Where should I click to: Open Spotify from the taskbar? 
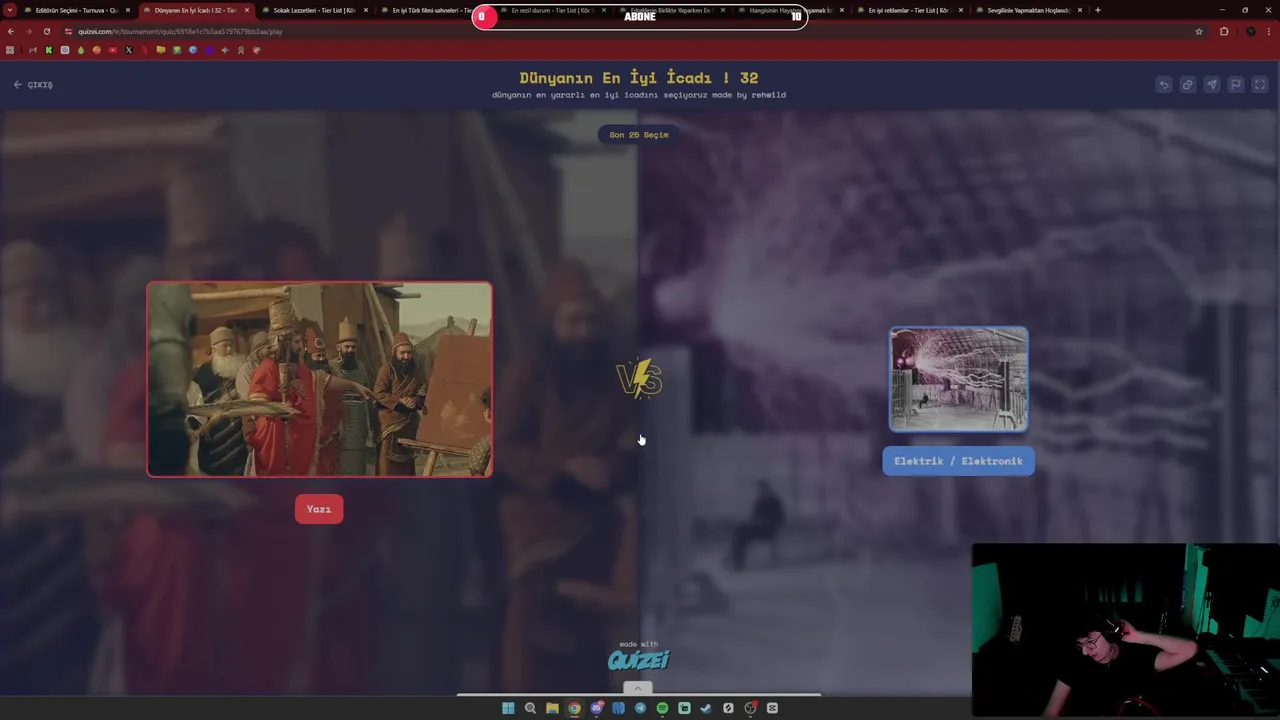point(662,708)
